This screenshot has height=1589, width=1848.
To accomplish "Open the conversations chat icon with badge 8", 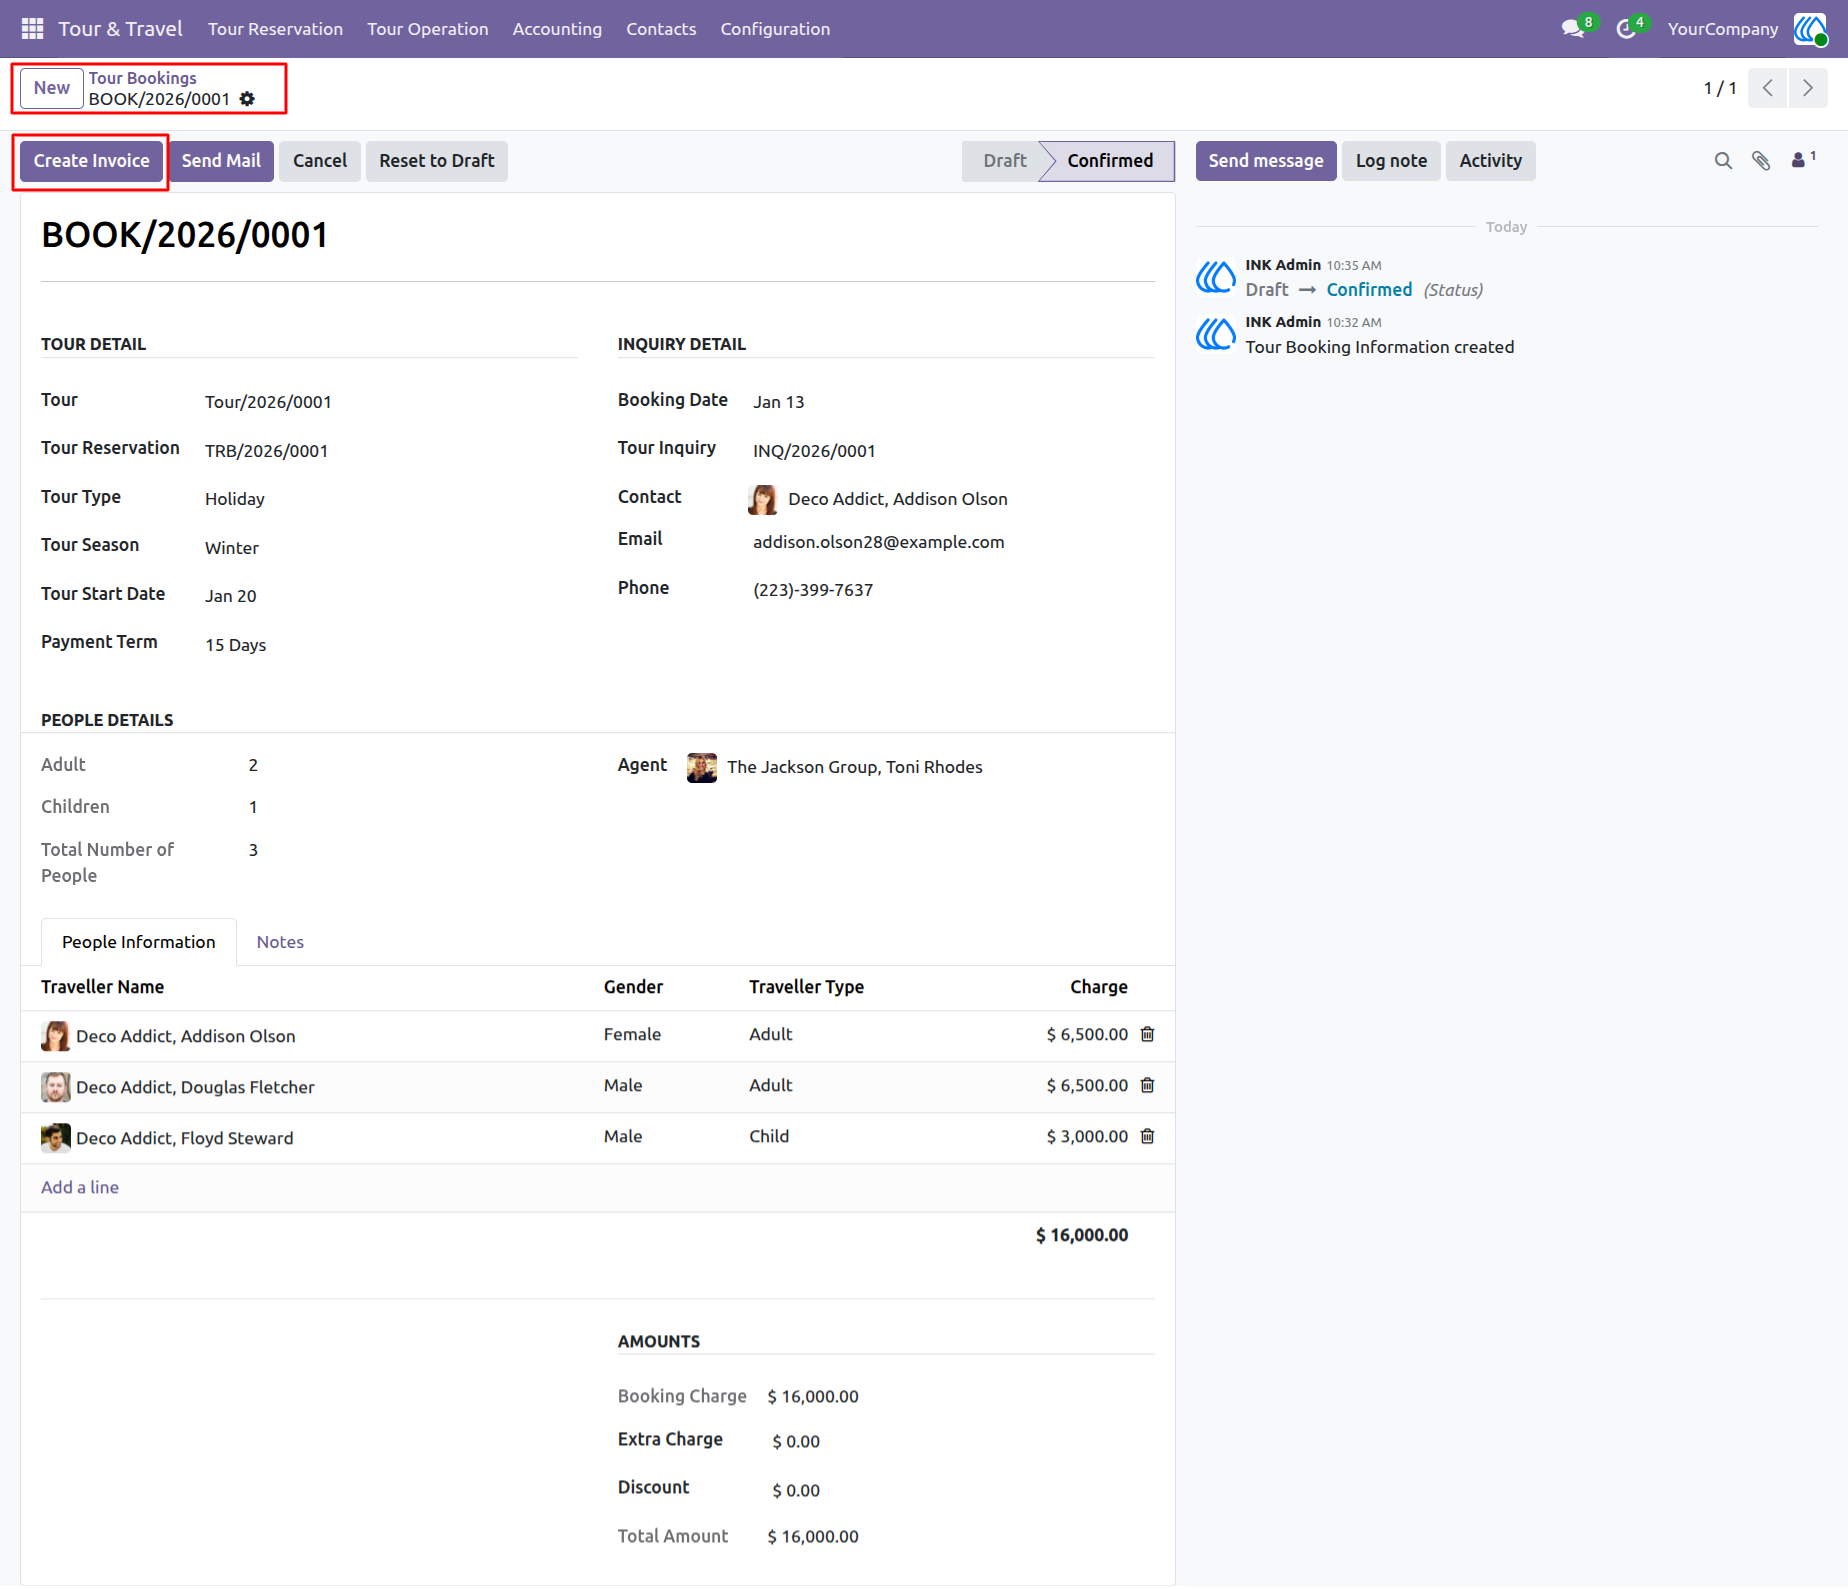I will (x=1574, y=29).
